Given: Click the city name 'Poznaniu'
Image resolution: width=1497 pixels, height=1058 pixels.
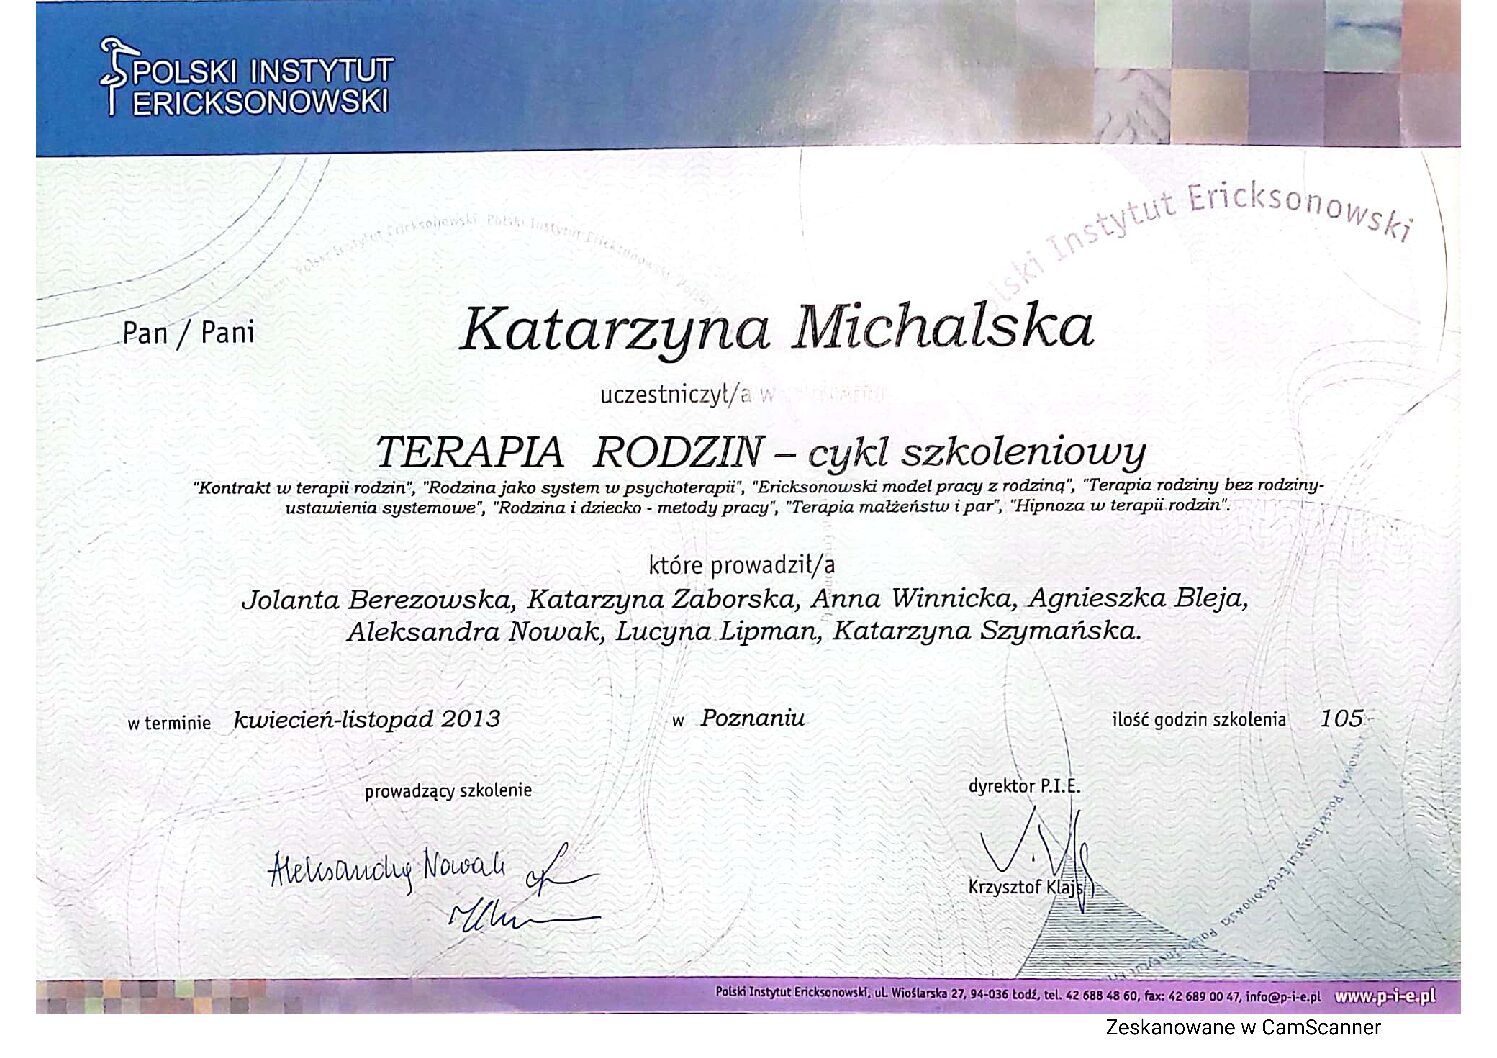Looking at the screenshot, I should (752, 718).
